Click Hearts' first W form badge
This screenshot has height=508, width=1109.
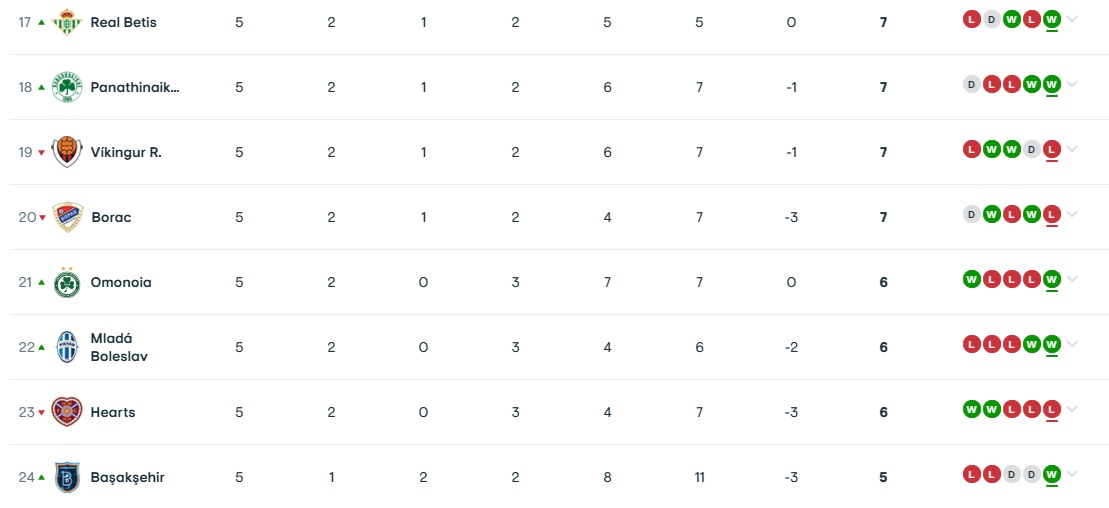(x=972, y=409)
